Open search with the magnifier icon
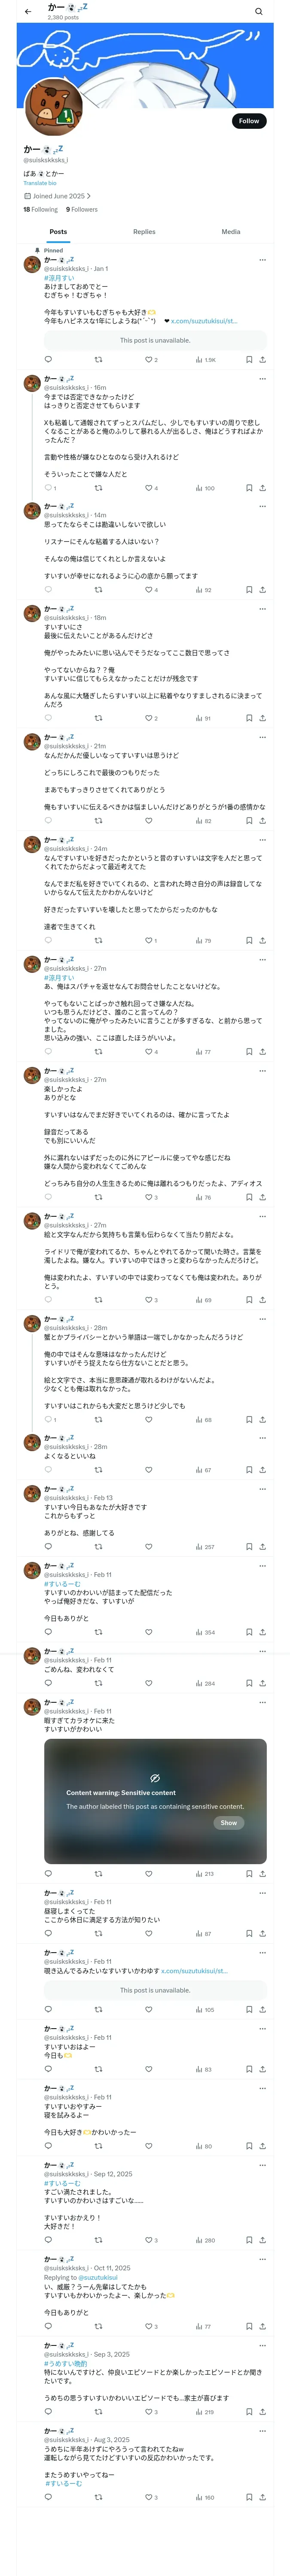This screenshot has height=2576, width=290. coord(258,12)
